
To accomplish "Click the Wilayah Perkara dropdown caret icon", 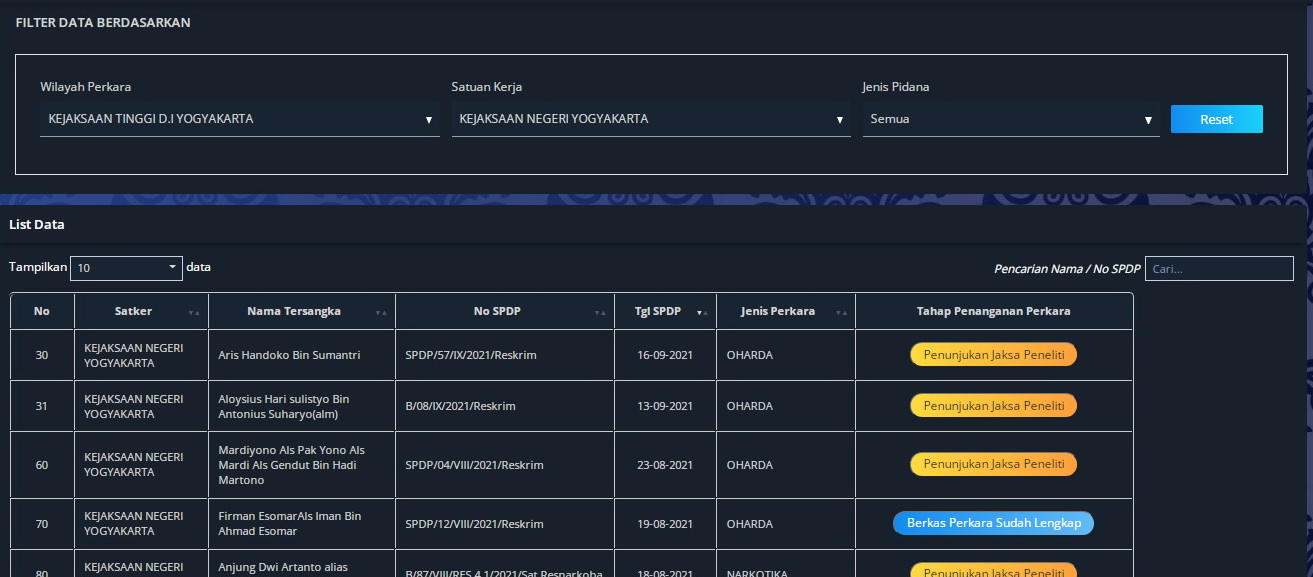I will coord(429,119).
